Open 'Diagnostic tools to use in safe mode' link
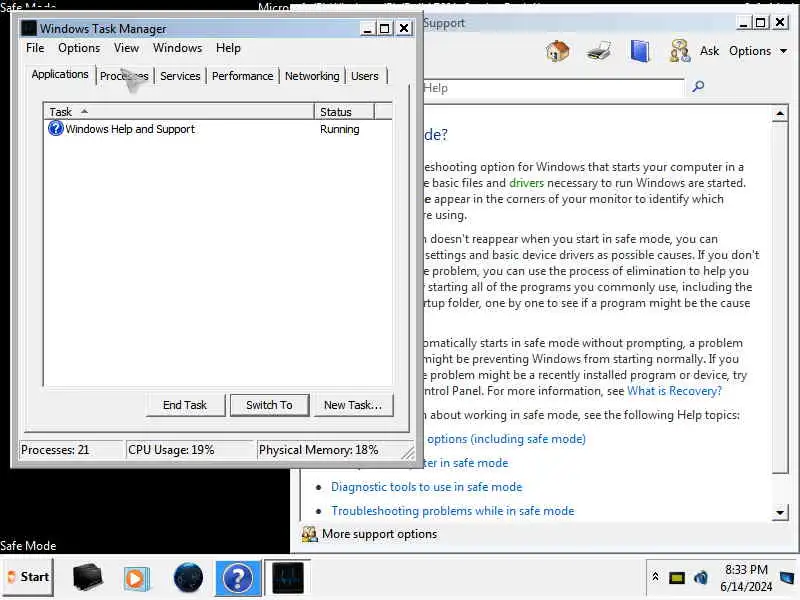This screenshot has height=600, width=800. (x=427, y=487)
